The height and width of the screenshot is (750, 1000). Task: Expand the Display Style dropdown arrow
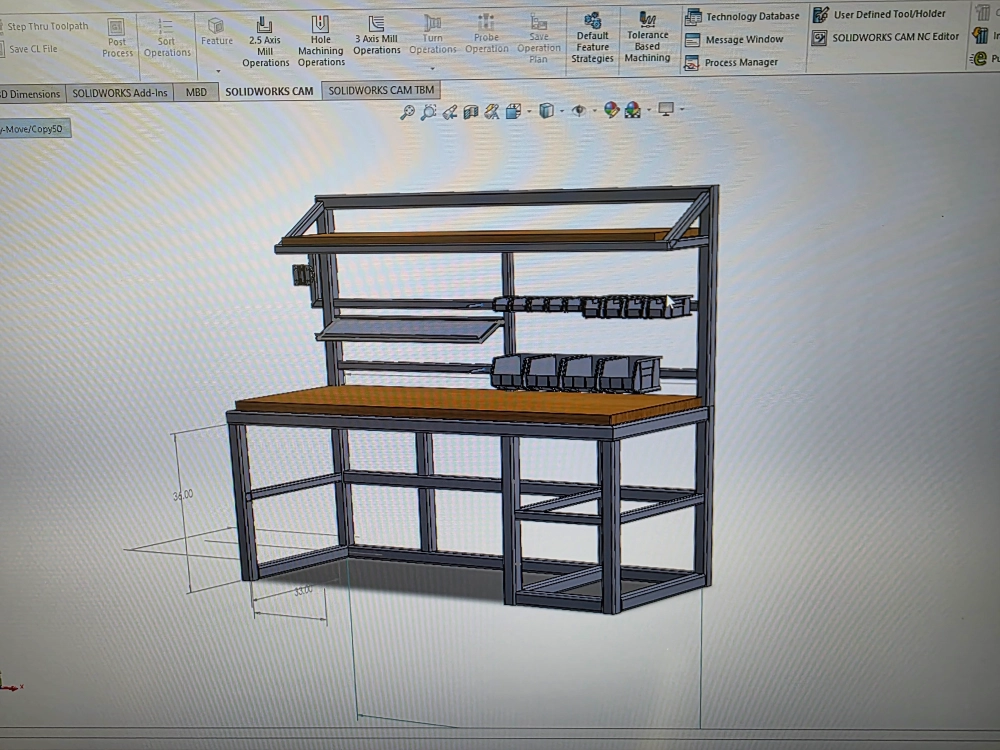pyautogui.click(x=562, y=111)
